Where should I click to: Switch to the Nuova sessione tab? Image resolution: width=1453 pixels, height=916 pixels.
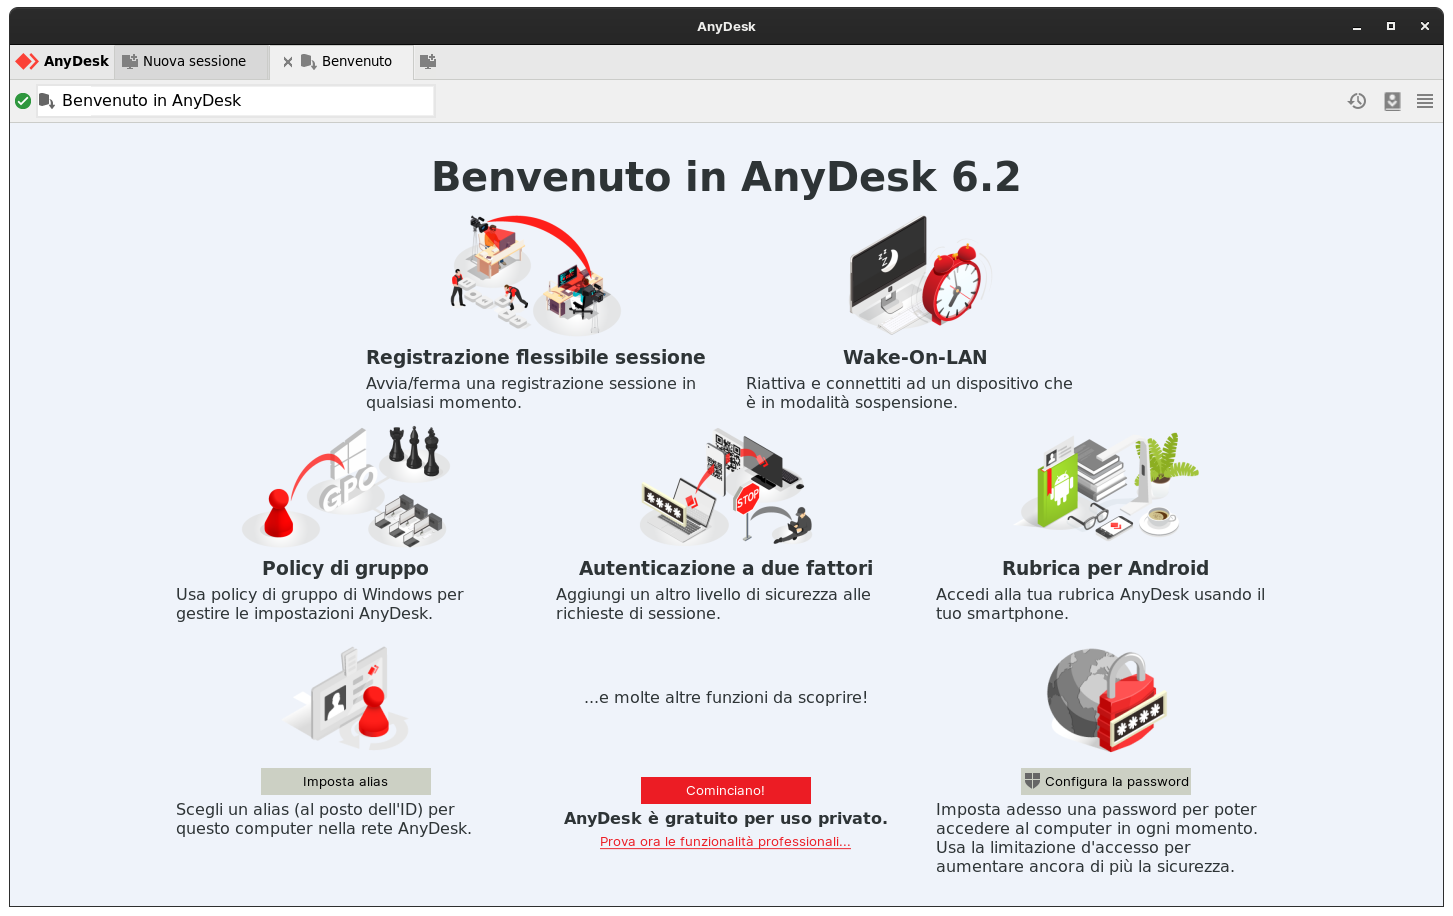195,61
